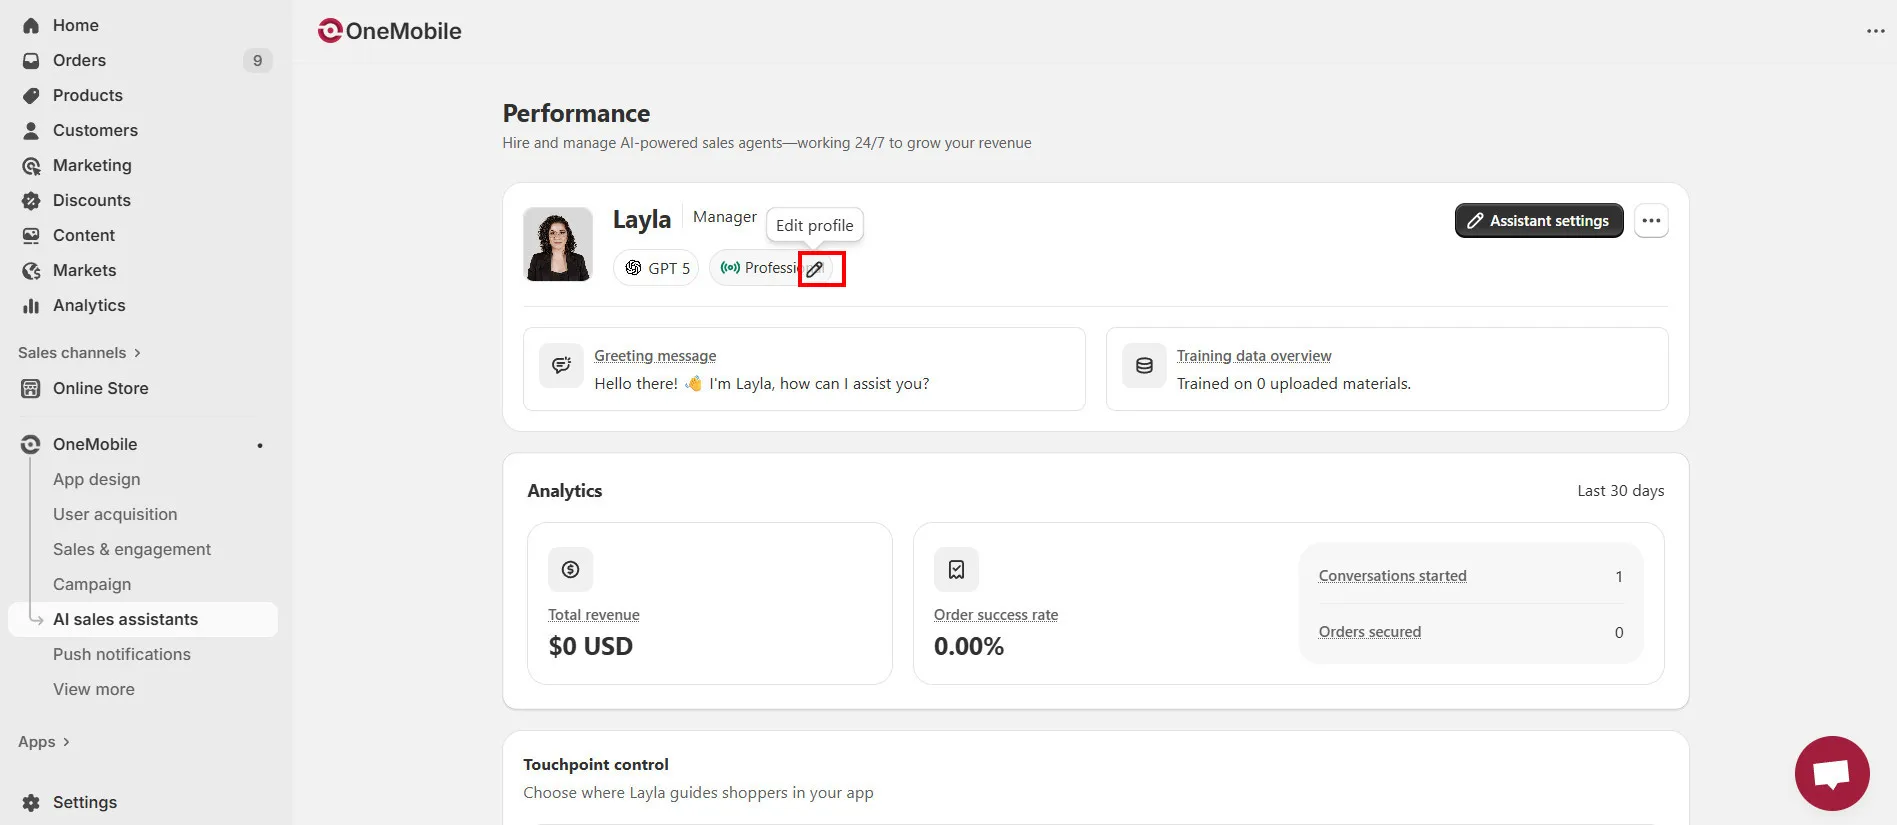This screenshot has height=825, width=1897.
Task: Open the chat support bubble
Action: click(x=1832, y=774)
